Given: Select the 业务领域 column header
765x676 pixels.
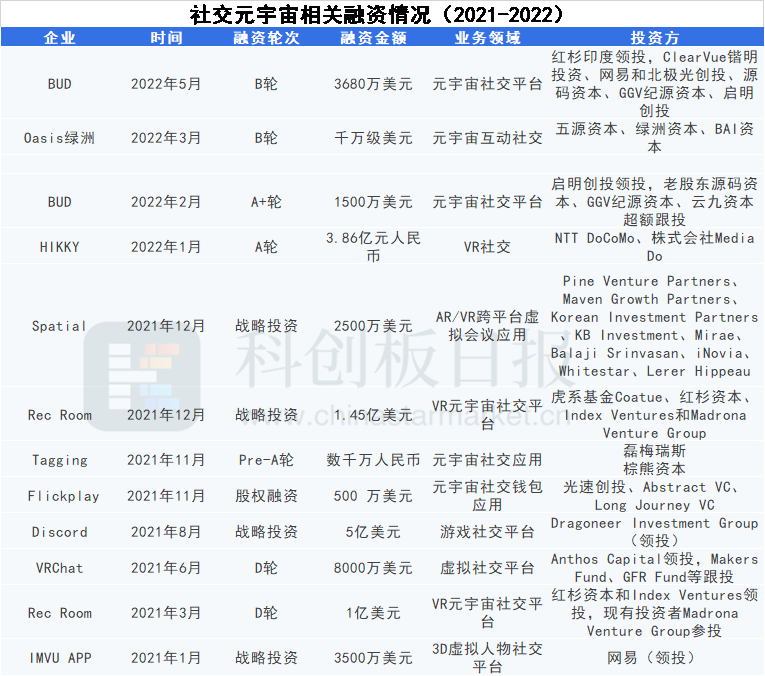Looking at the screenshot, I should pos(487,38).
